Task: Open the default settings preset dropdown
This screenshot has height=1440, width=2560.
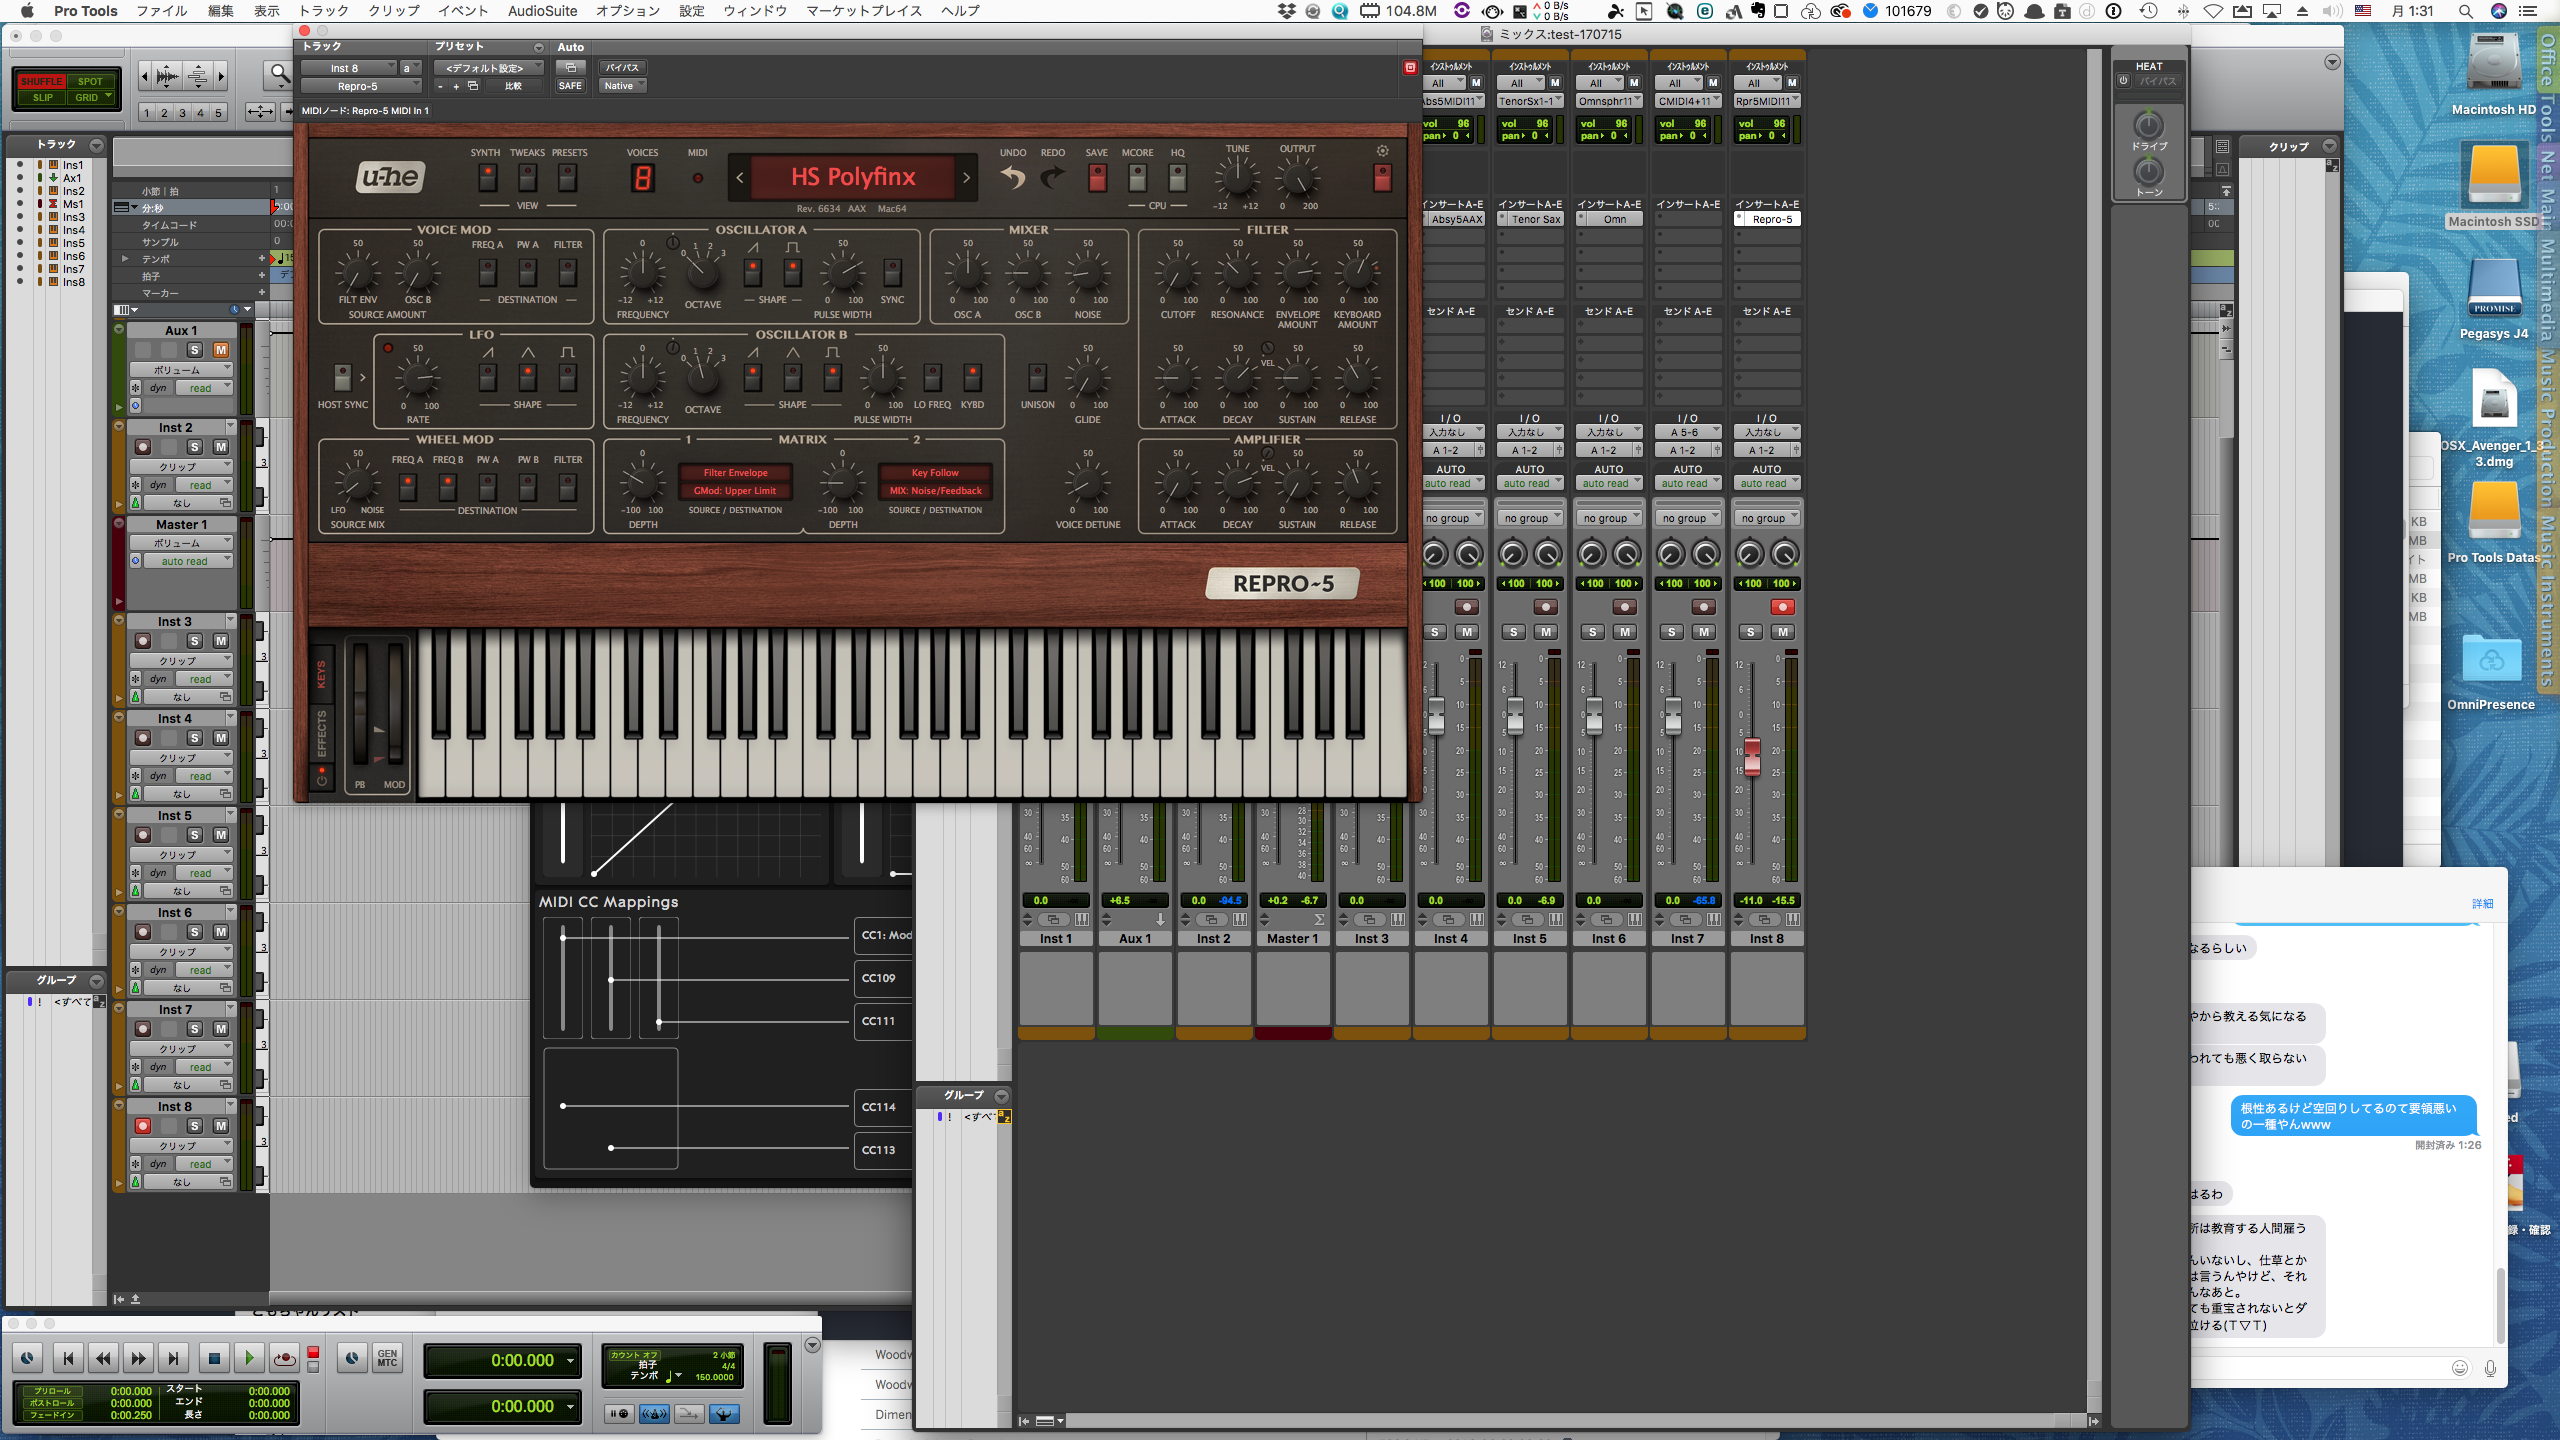Action: [x=488, y=68]
